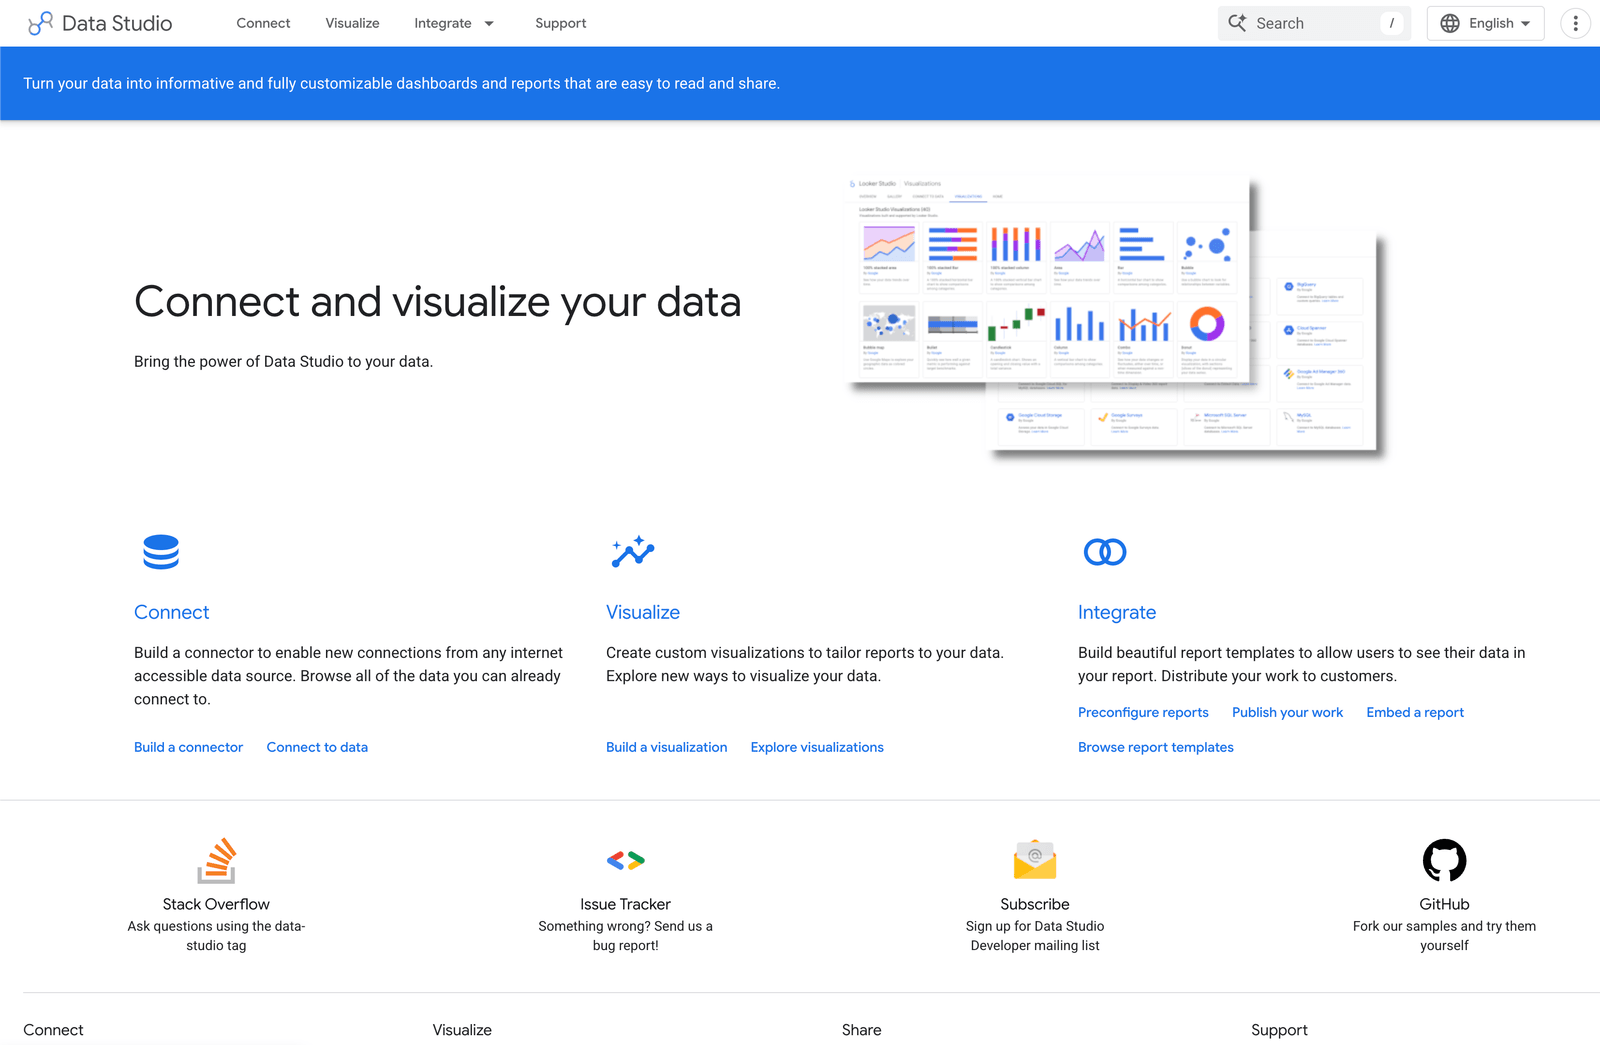
Task: Open the Explore visualizations link
Action: tap(817, 747)
